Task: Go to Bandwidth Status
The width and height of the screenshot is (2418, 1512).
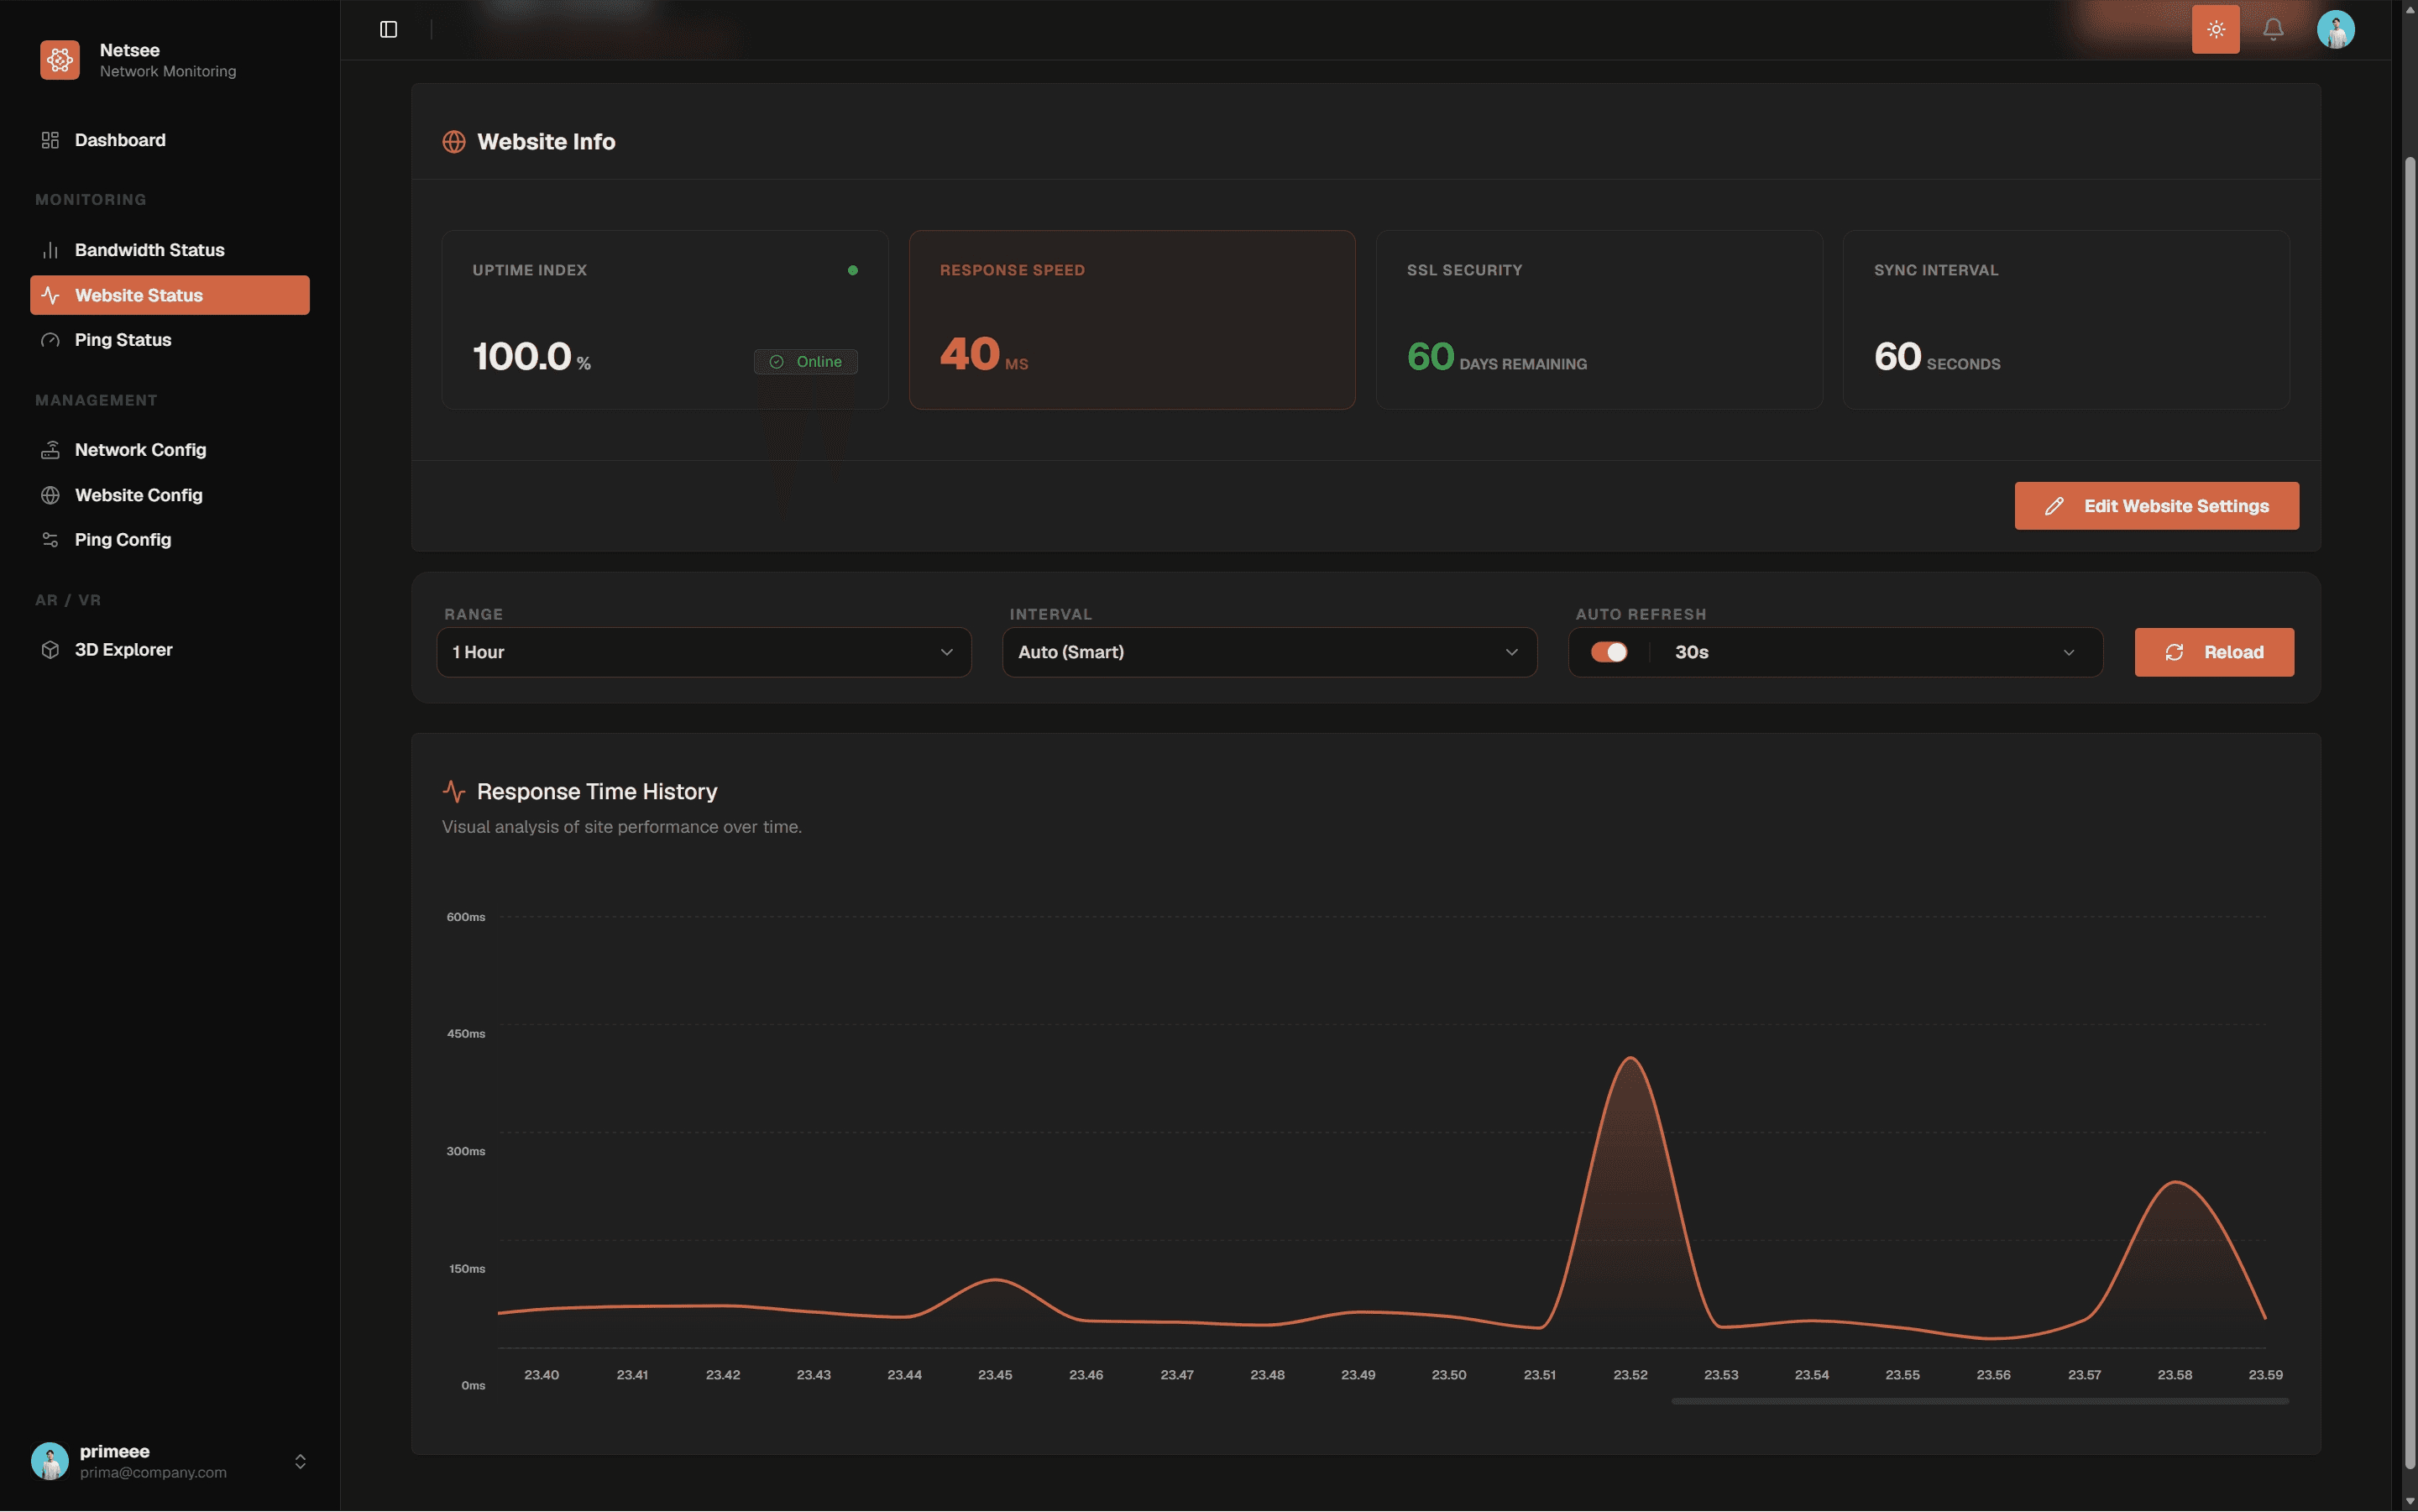Action: 170,250
